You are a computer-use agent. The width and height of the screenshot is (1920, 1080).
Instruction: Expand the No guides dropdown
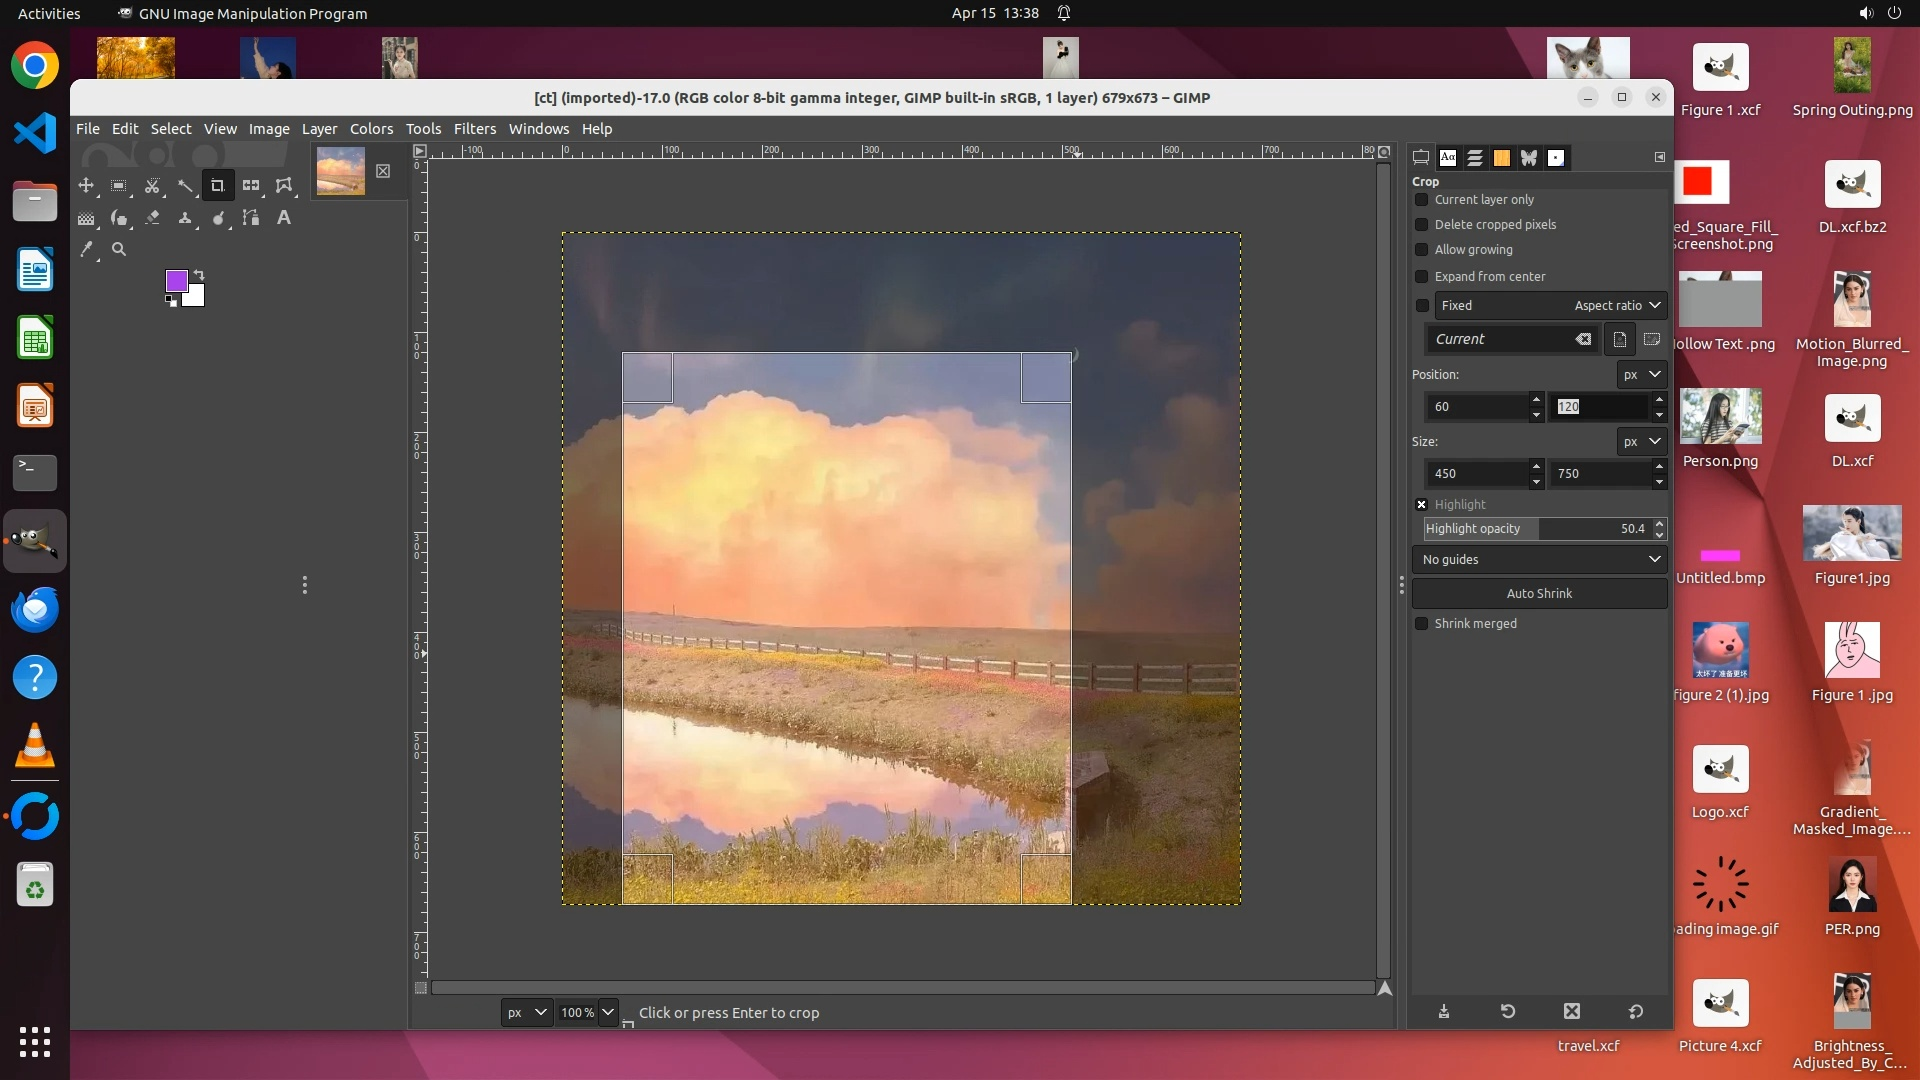tap(1539, 560)
